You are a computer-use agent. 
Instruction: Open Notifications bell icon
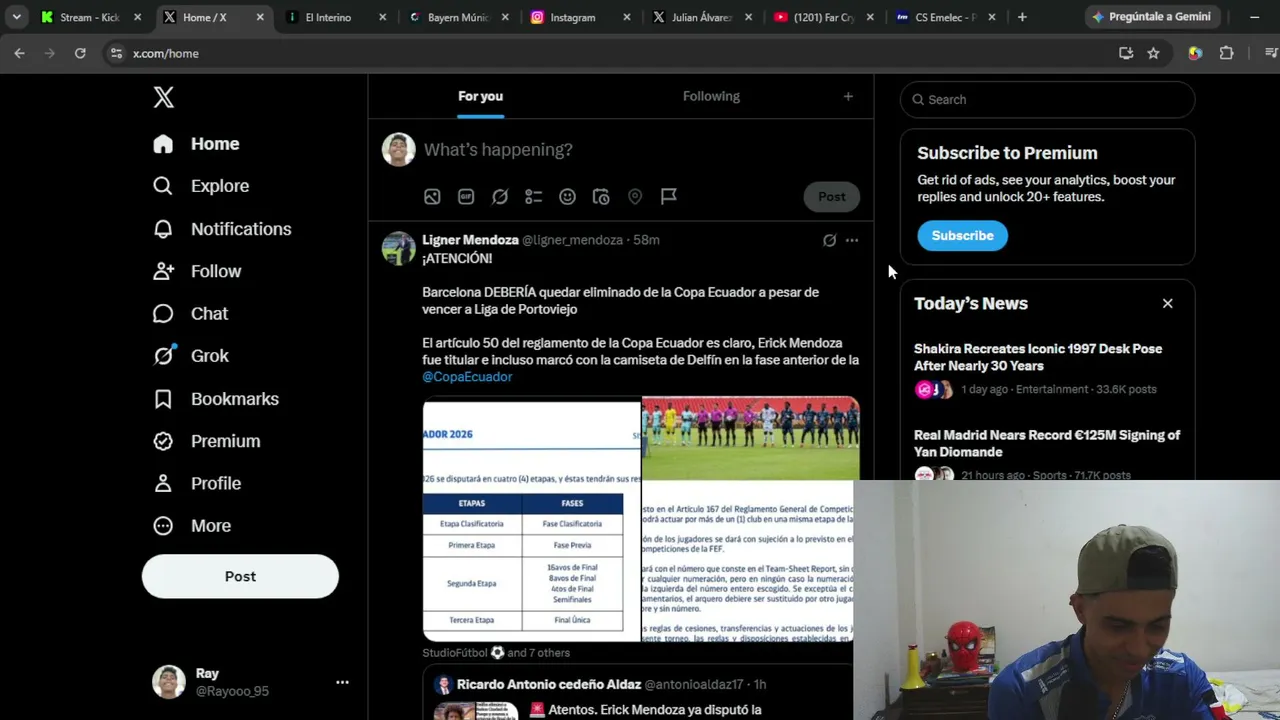[x=163, y=229]
